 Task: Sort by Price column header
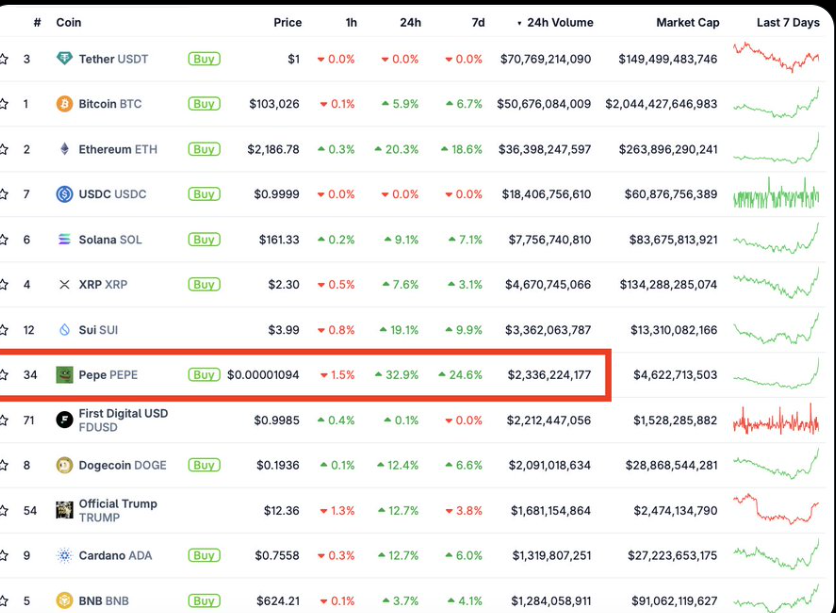point(287,22)
